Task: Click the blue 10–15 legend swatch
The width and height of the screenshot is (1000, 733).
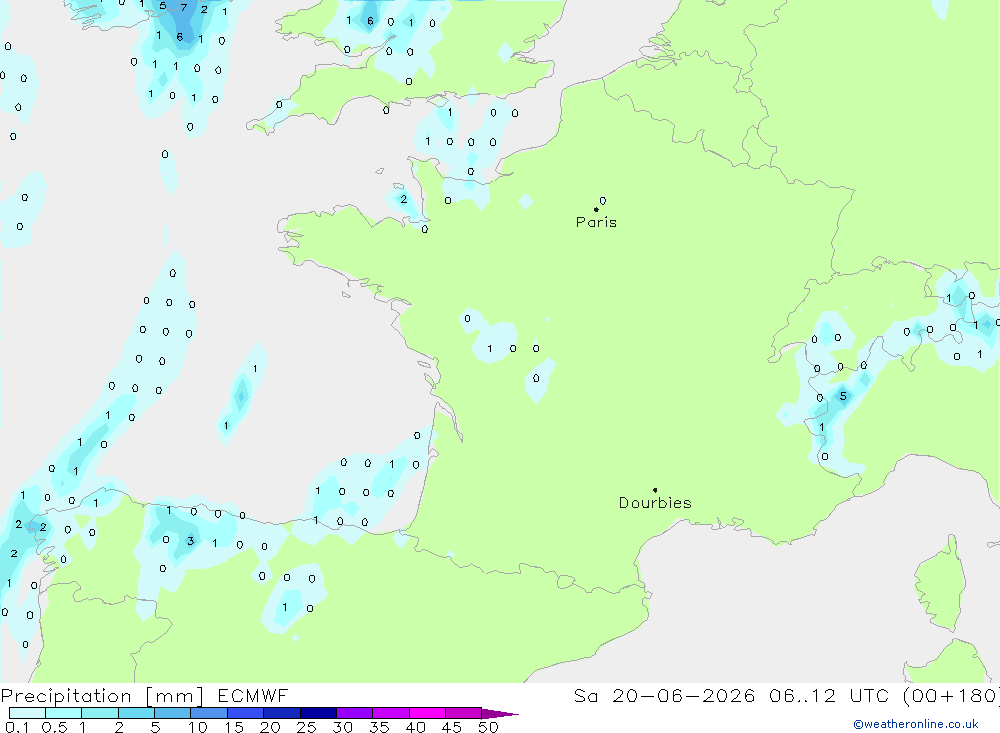Action: click(x=209, y=713)
